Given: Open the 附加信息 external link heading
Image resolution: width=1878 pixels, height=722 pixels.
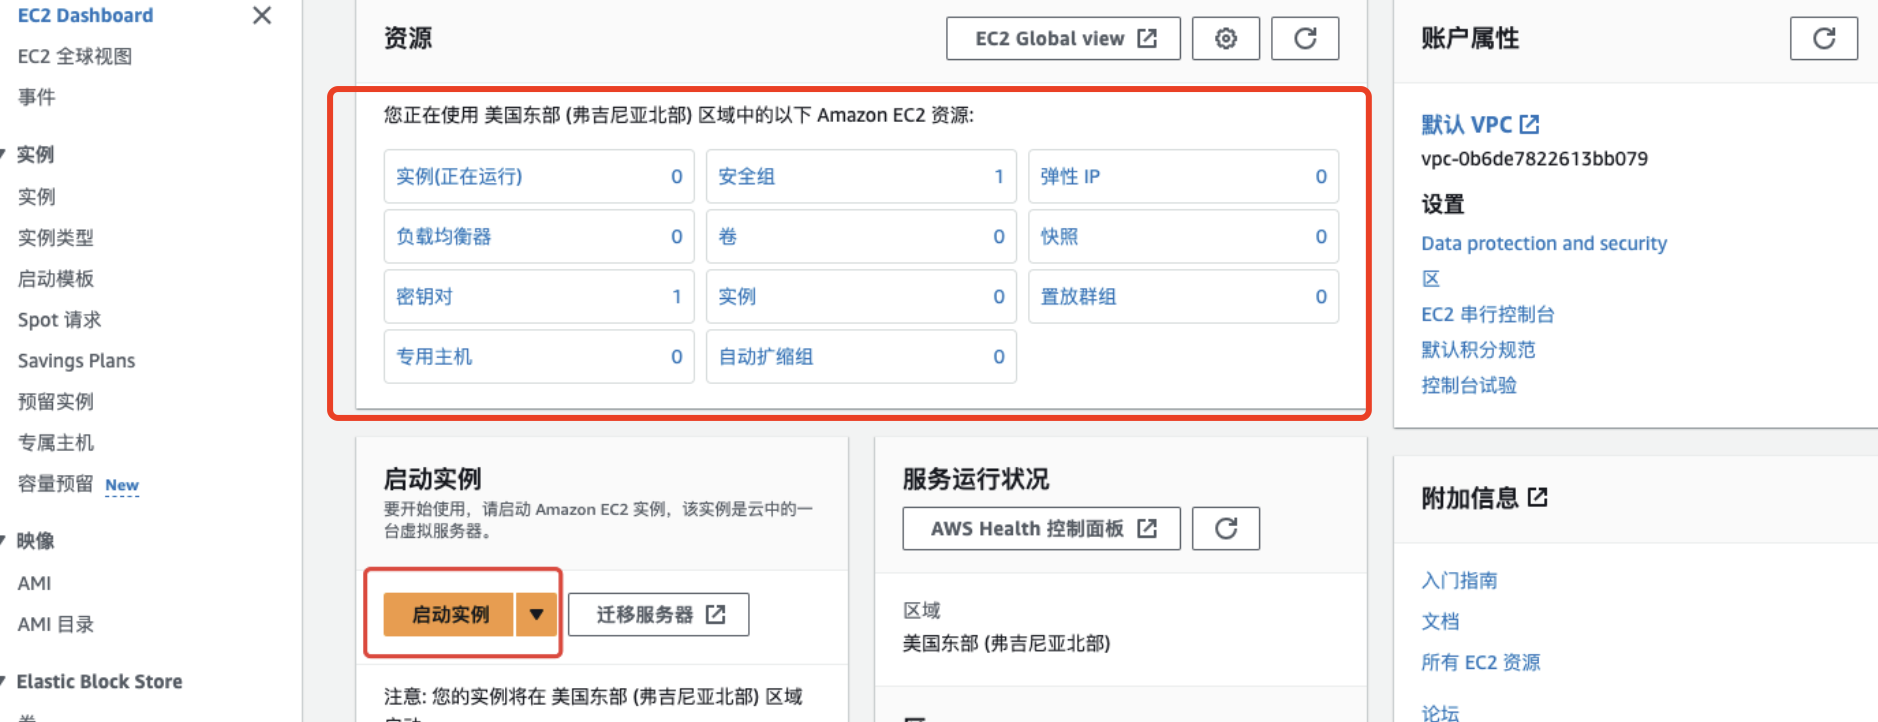Looking at the screenshot, I should click(x=1484, y=497).
